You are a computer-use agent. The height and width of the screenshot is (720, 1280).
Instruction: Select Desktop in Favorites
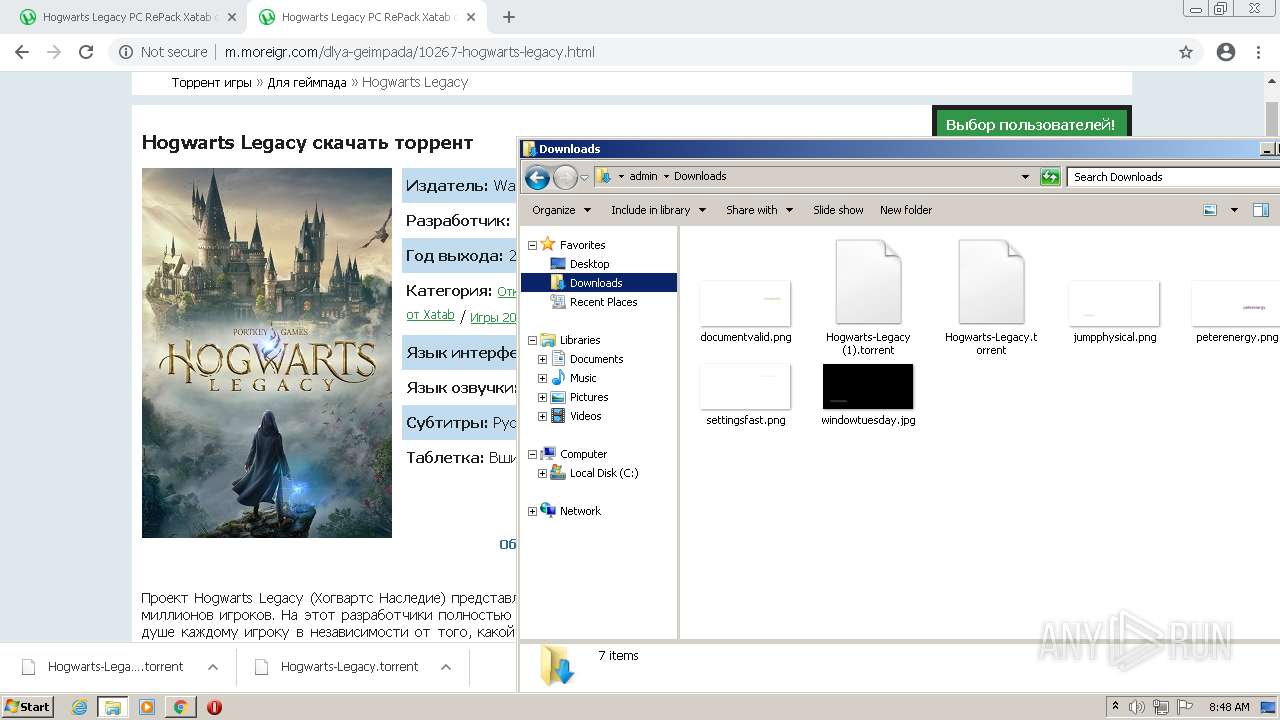point(589,264)
